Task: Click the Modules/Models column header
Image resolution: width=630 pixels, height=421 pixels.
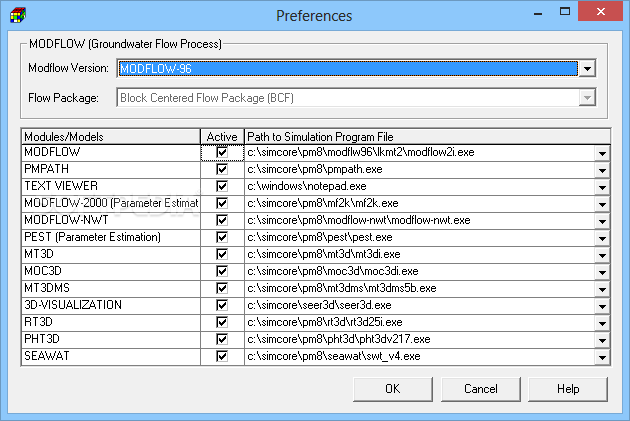Action: pos(111,137)
